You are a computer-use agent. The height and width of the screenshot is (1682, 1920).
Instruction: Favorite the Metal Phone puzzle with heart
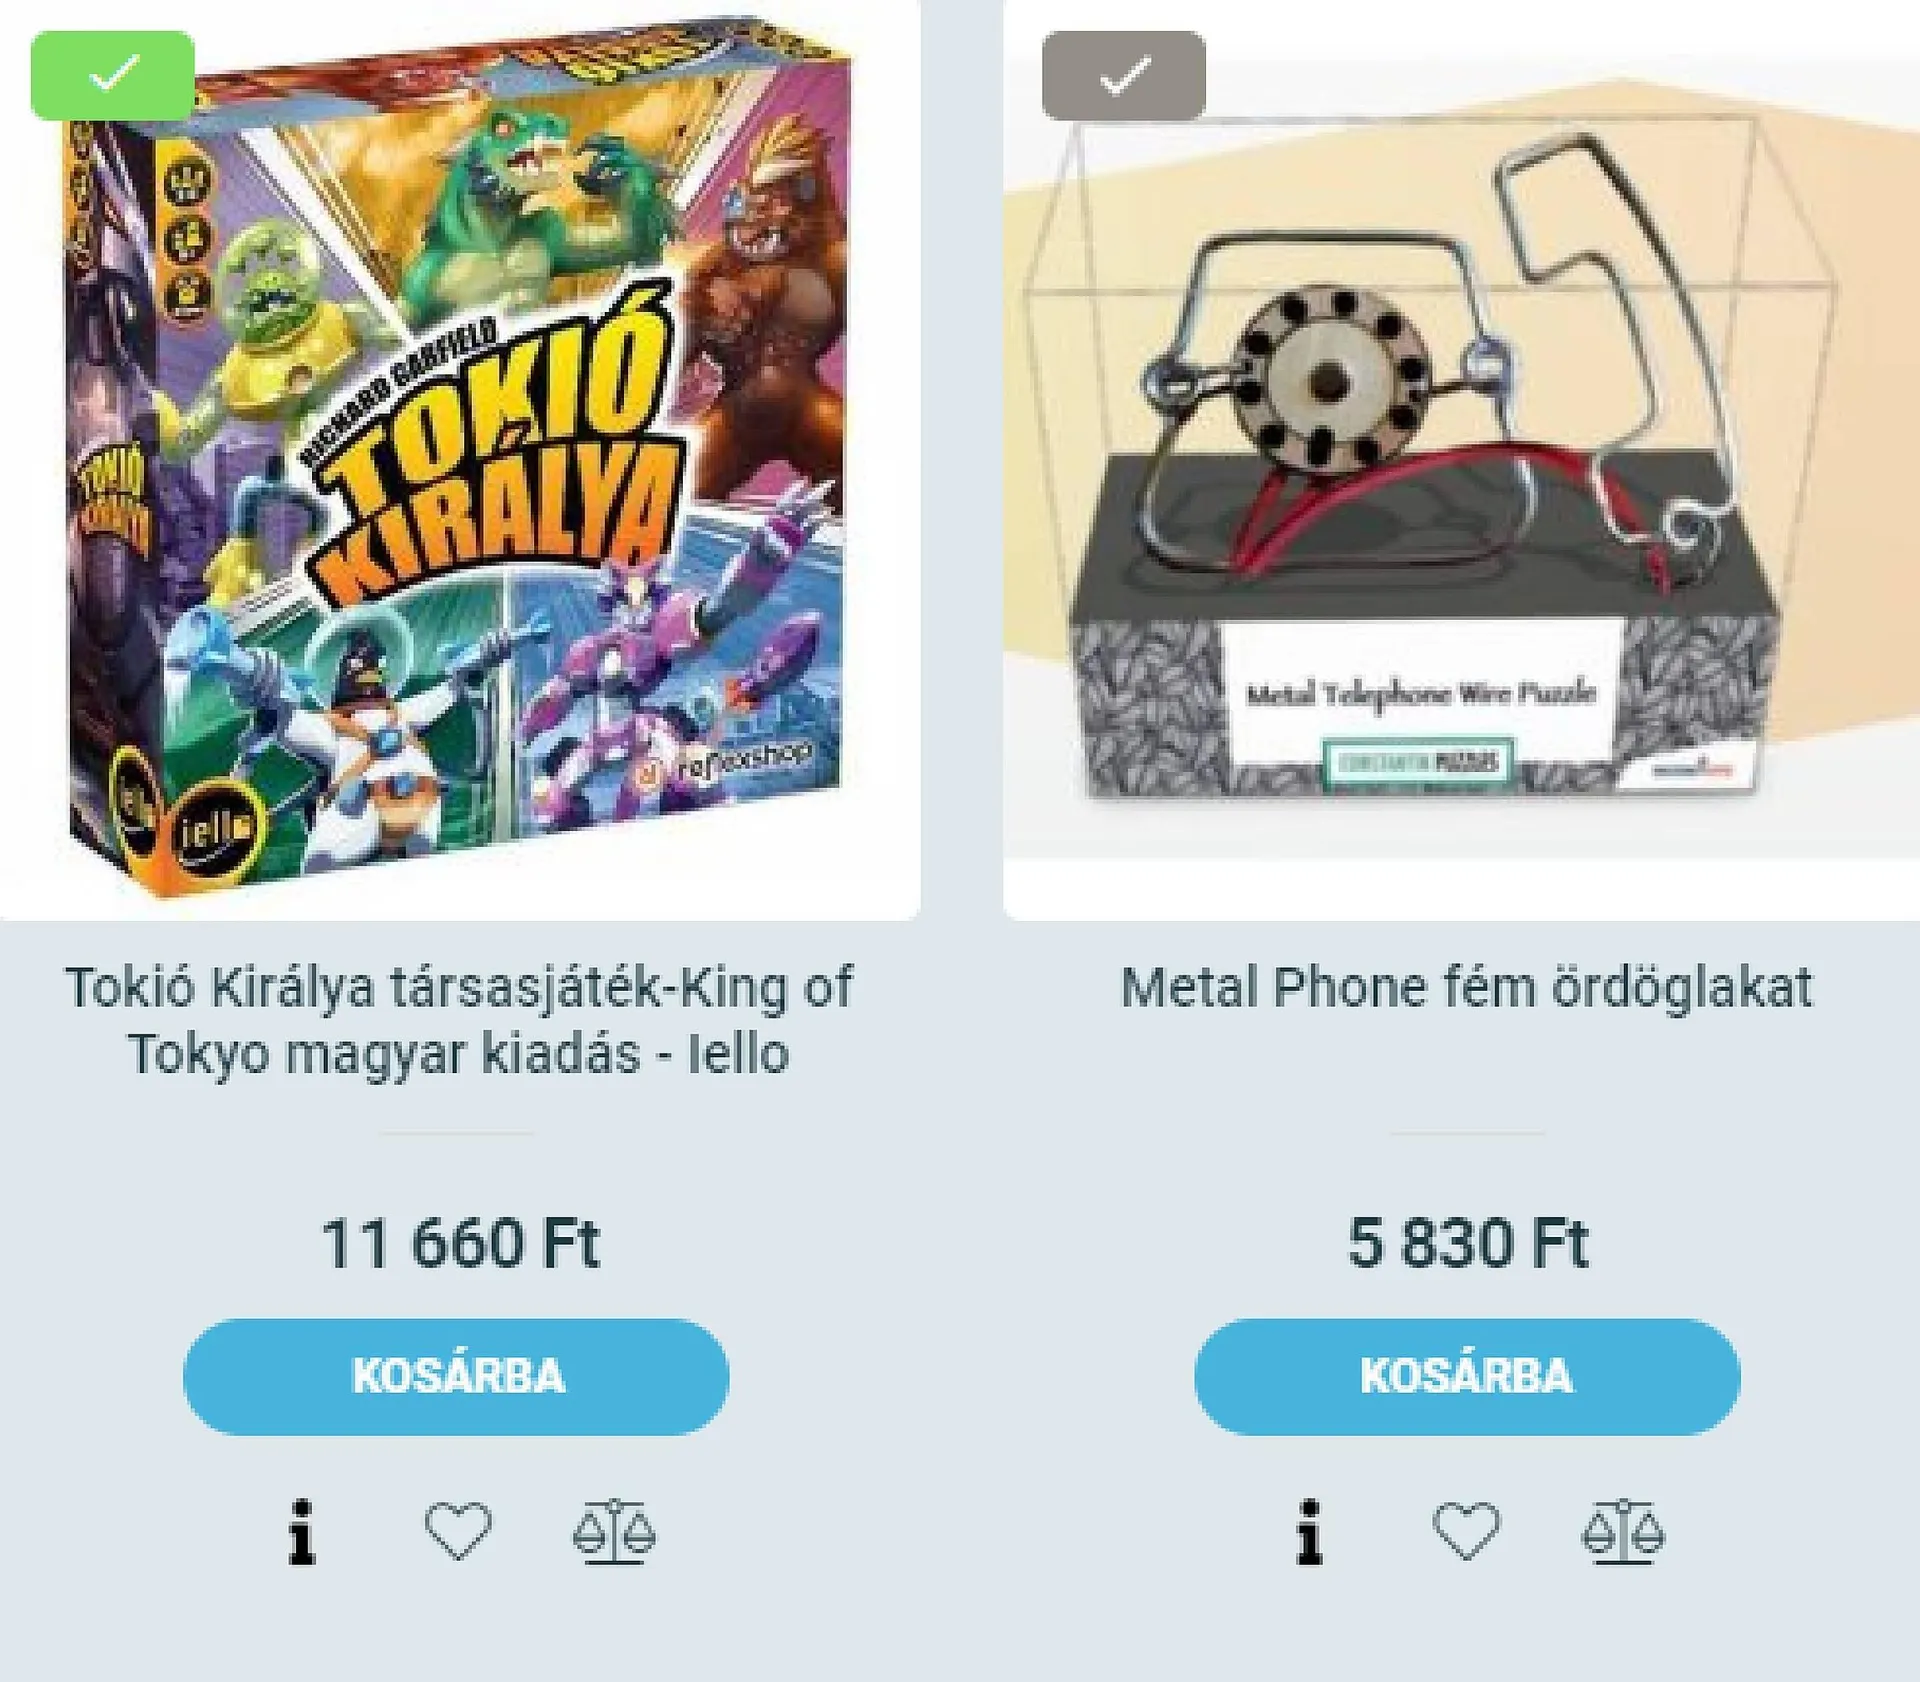point(1466,1531)
